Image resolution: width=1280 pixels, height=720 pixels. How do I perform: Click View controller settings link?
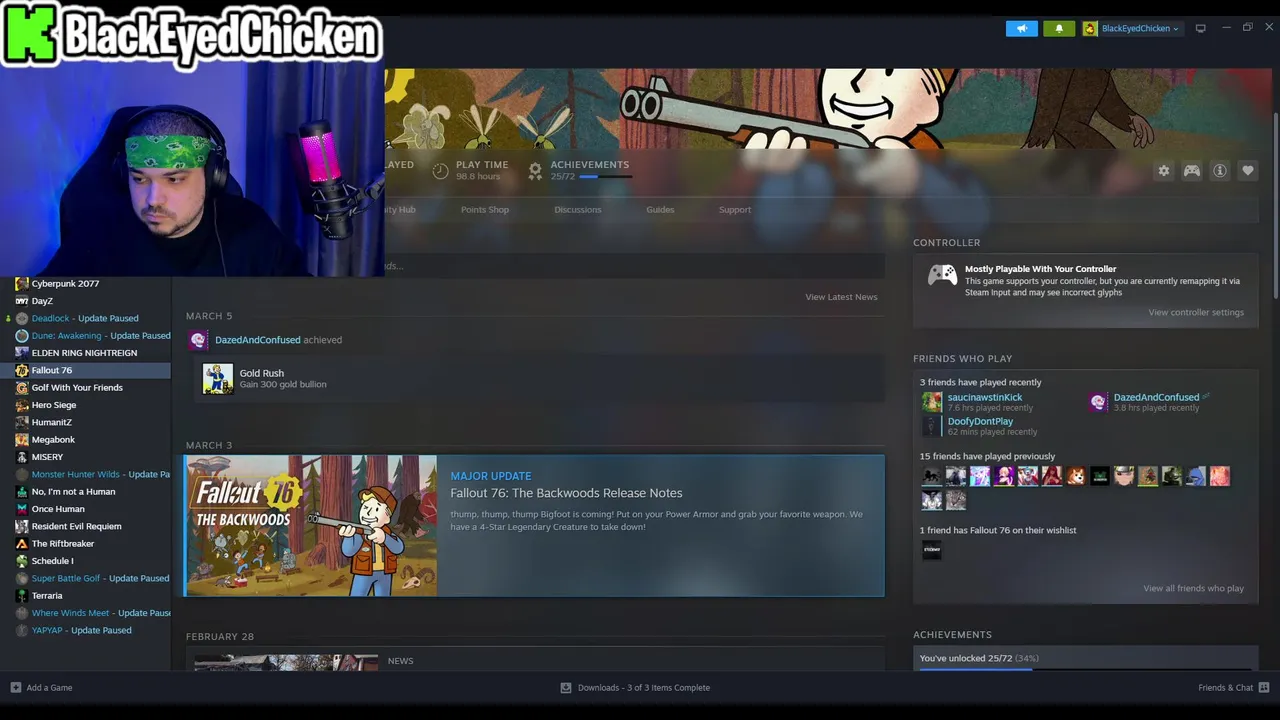(1196, 313)
